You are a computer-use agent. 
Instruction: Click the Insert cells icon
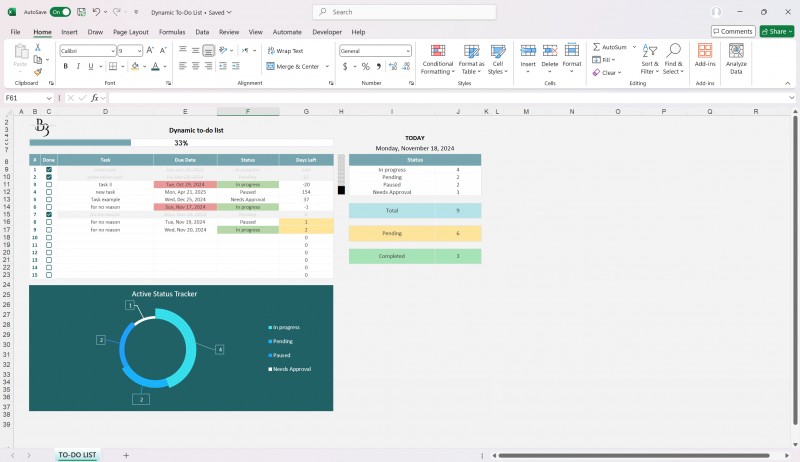coord(528,51)
